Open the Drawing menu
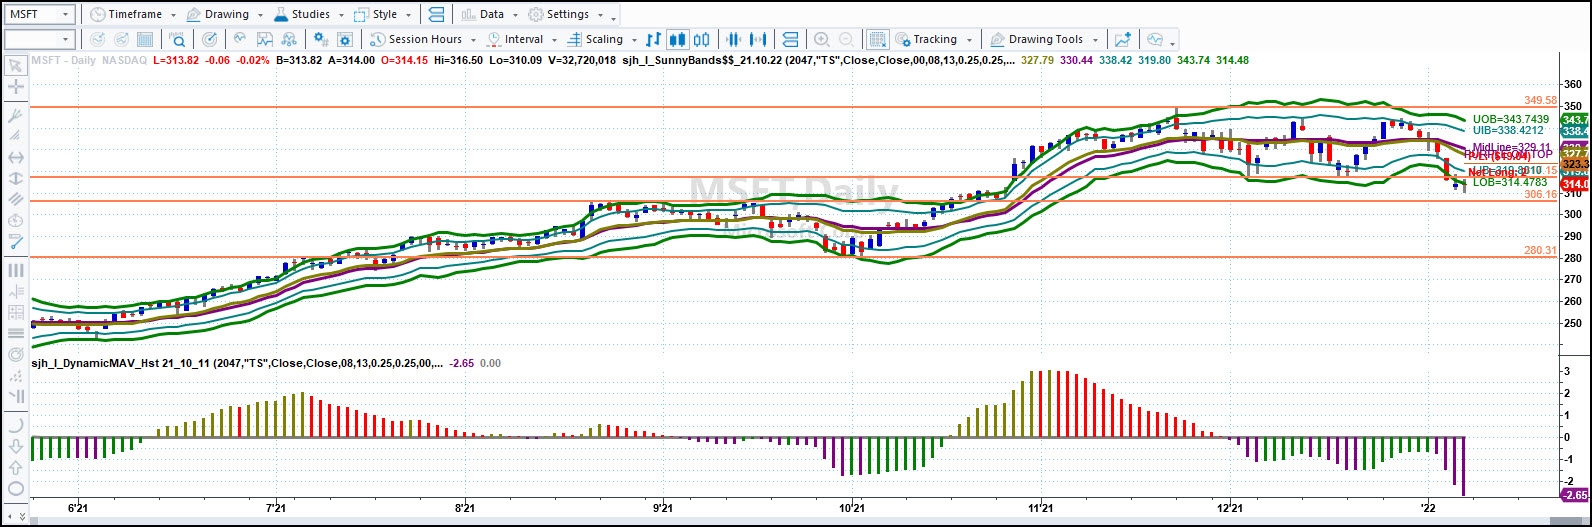Screen dimensions: 1592x527 pos(225,14)
